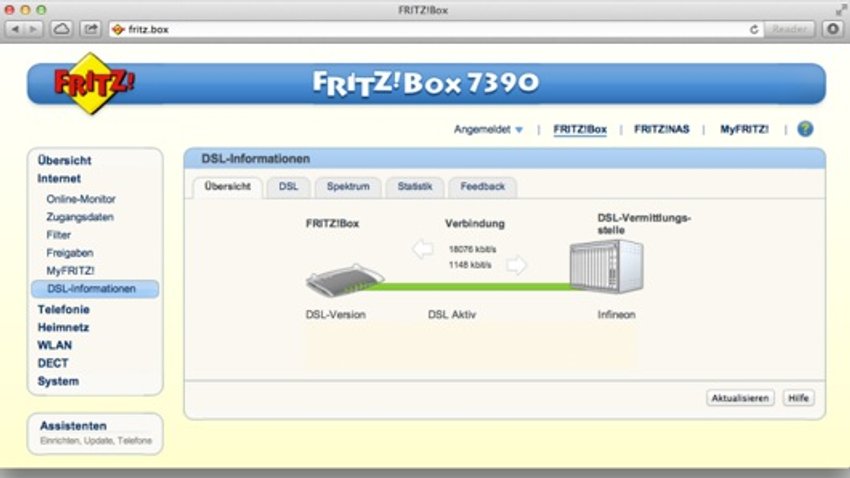
Task: Click the Infineon label
Action: click(x=616, y=315)
